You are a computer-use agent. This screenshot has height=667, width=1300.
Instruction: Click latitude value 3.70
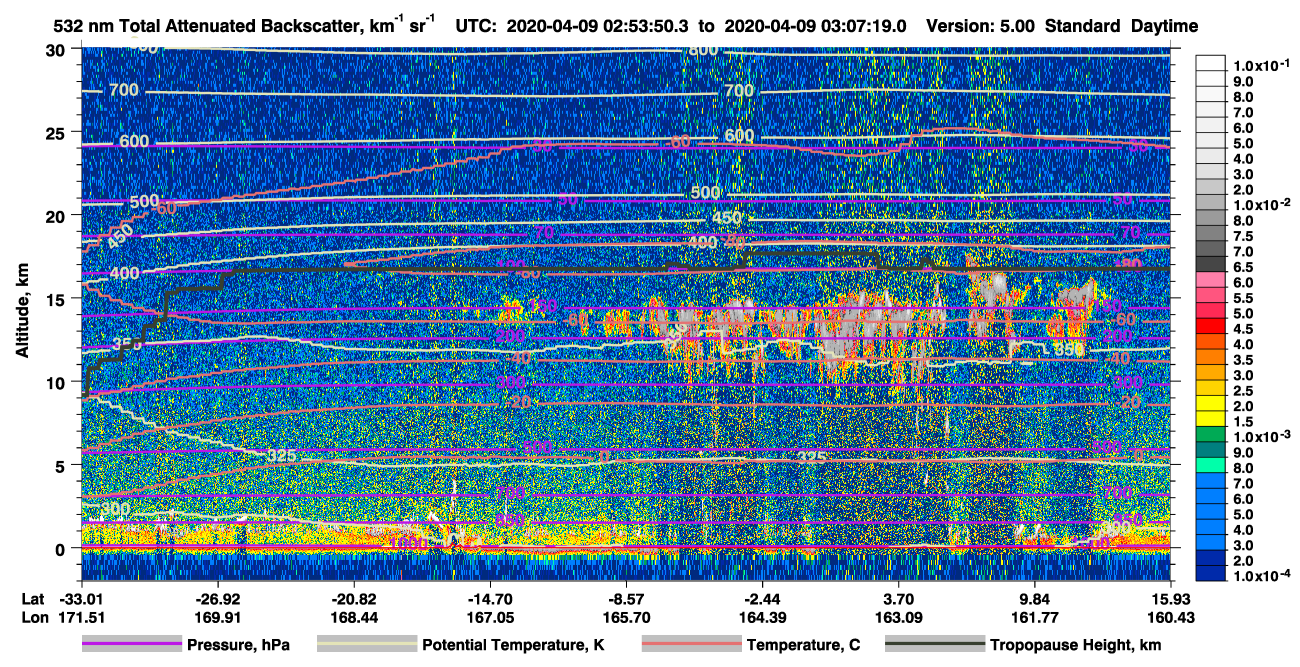899,598
